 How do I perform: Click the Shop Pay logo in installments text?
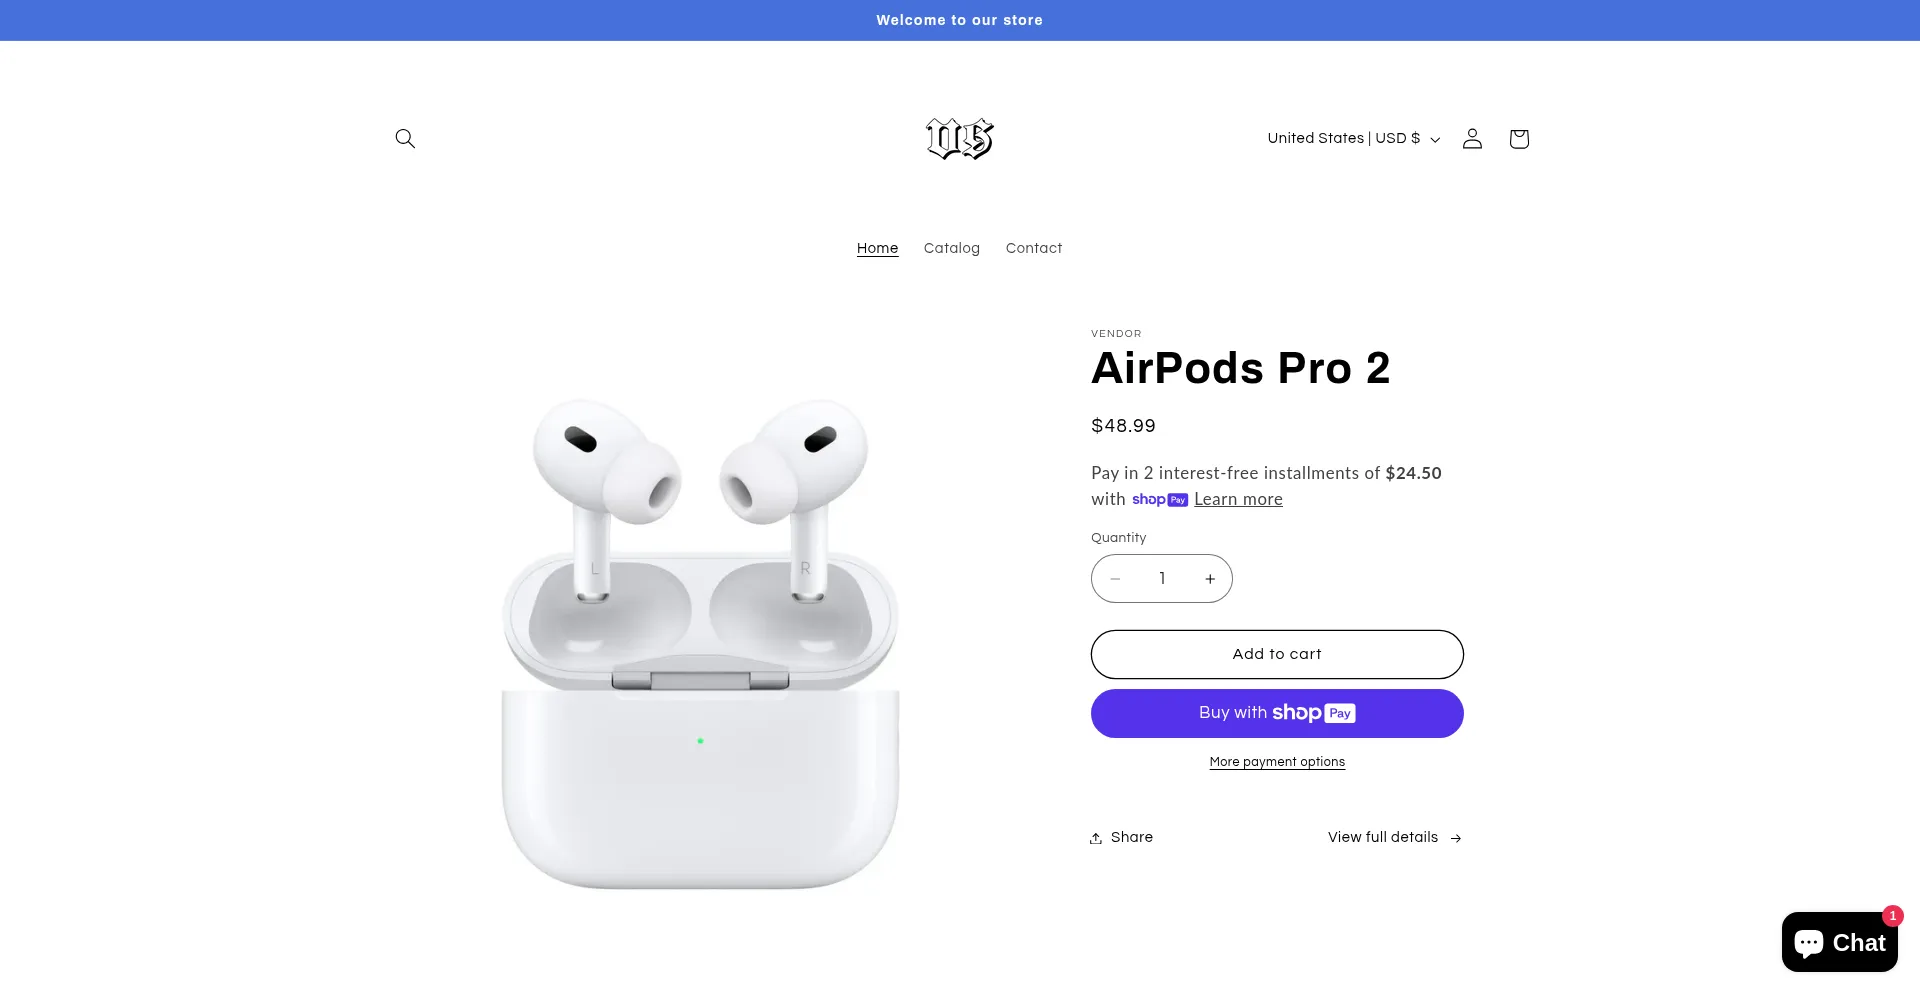pyautogui.click(x=1160, y=499)
